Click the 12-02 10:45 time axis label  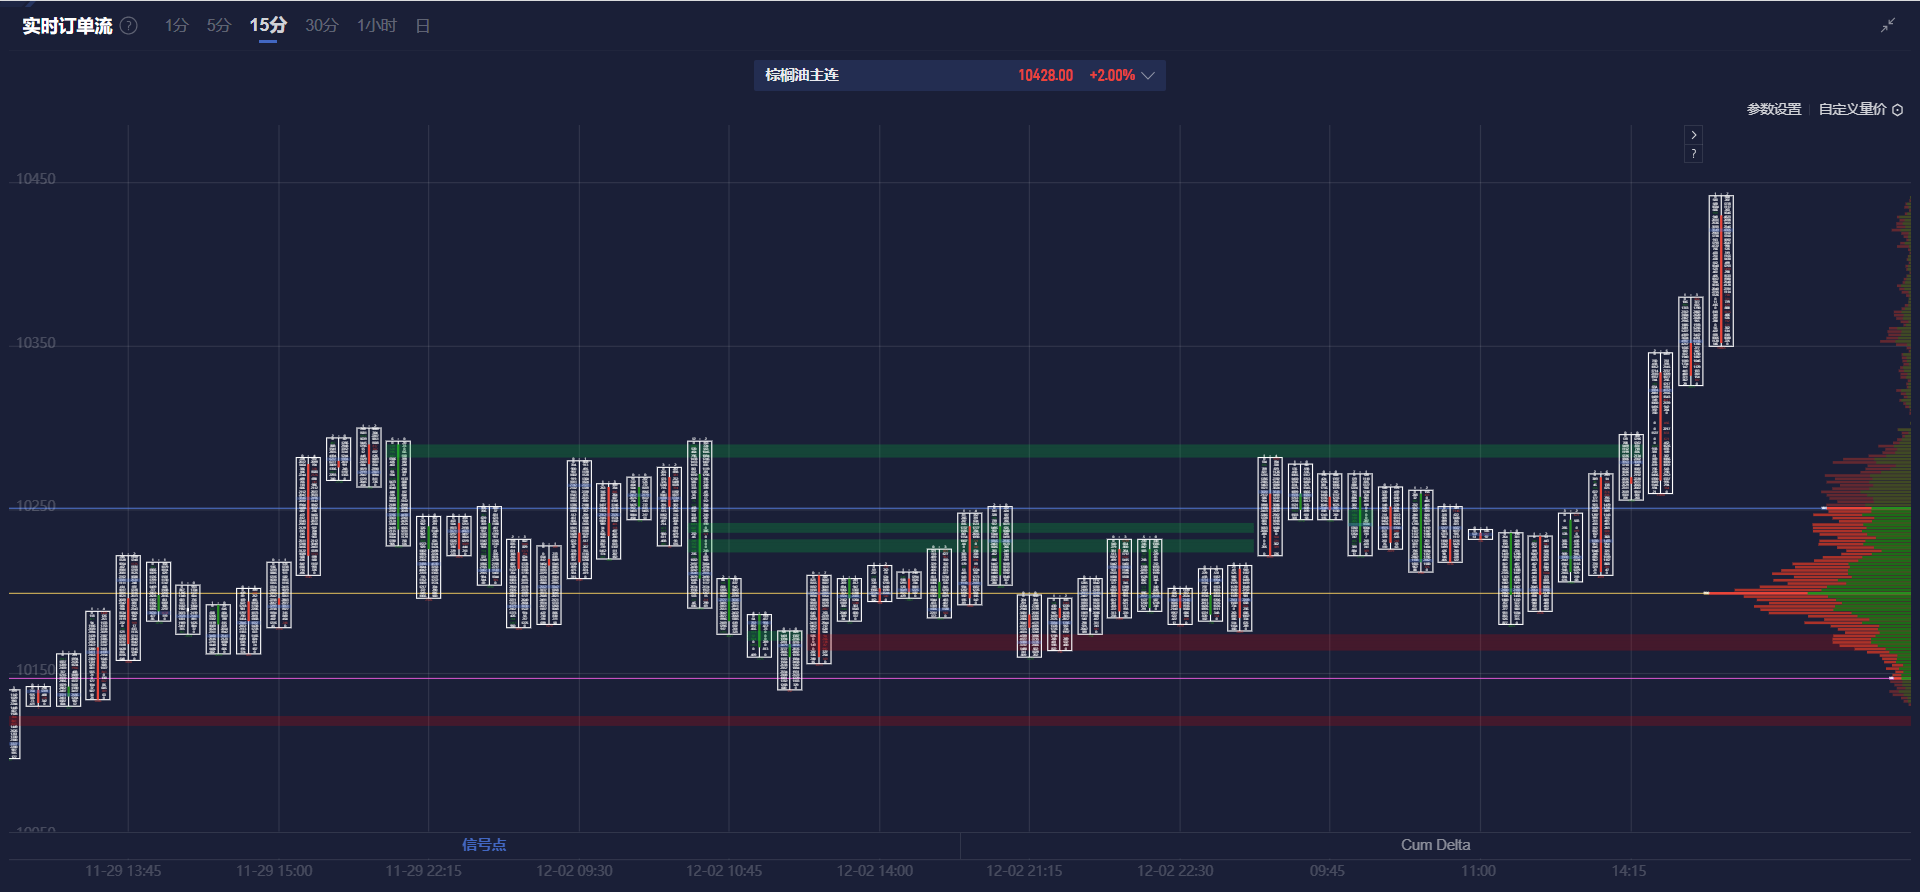pyautogui.click(x=724, y=871)
